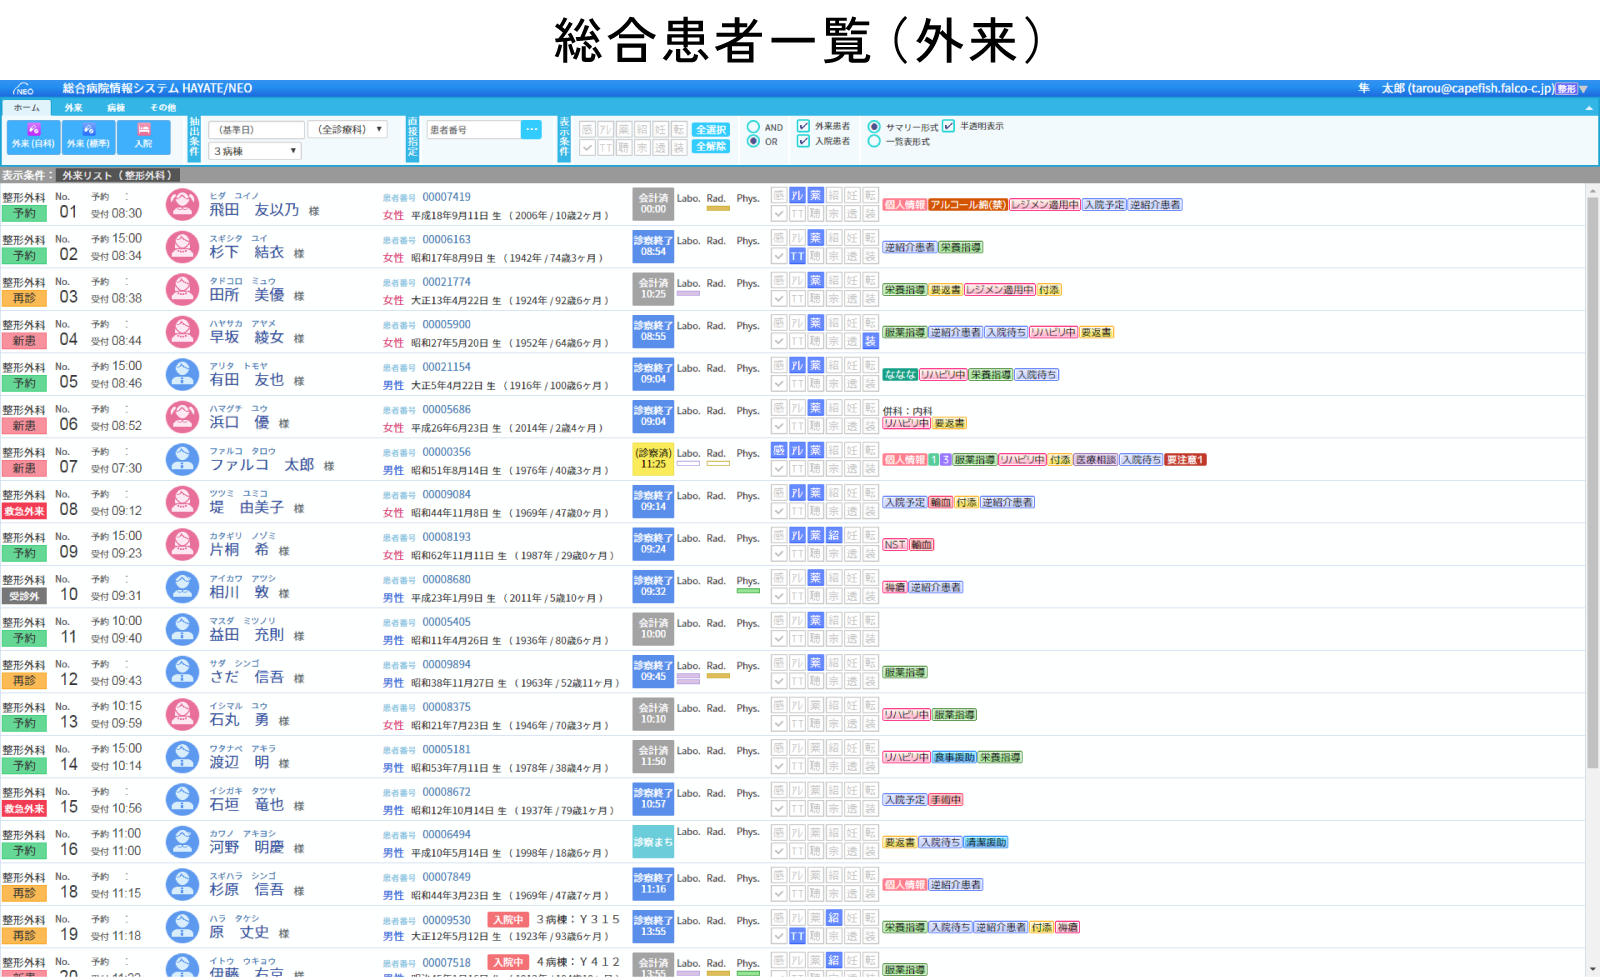This screenshot has height=980, width=1600.
Task: Switch to the 外来 tab
Action: 74,107
